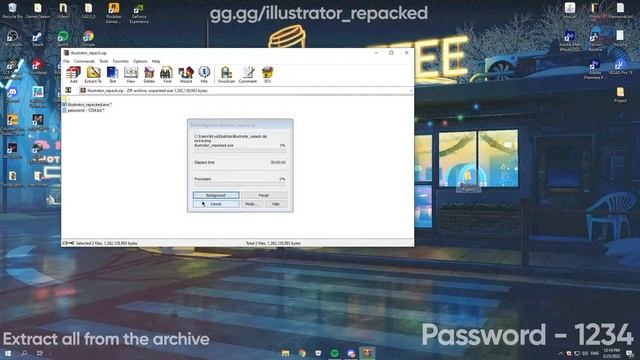Click the up-one-level icon beside the address bar
The width and height of the screenshot is (640, 360).
click(68, 90)
